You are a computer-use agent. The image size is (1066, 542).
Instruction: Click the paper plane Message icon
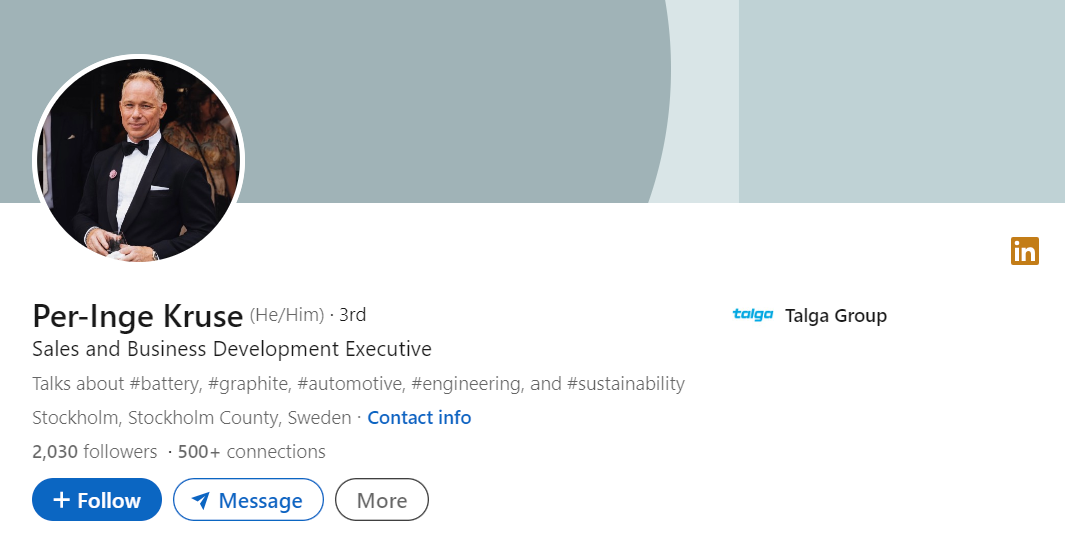(201, 500)
